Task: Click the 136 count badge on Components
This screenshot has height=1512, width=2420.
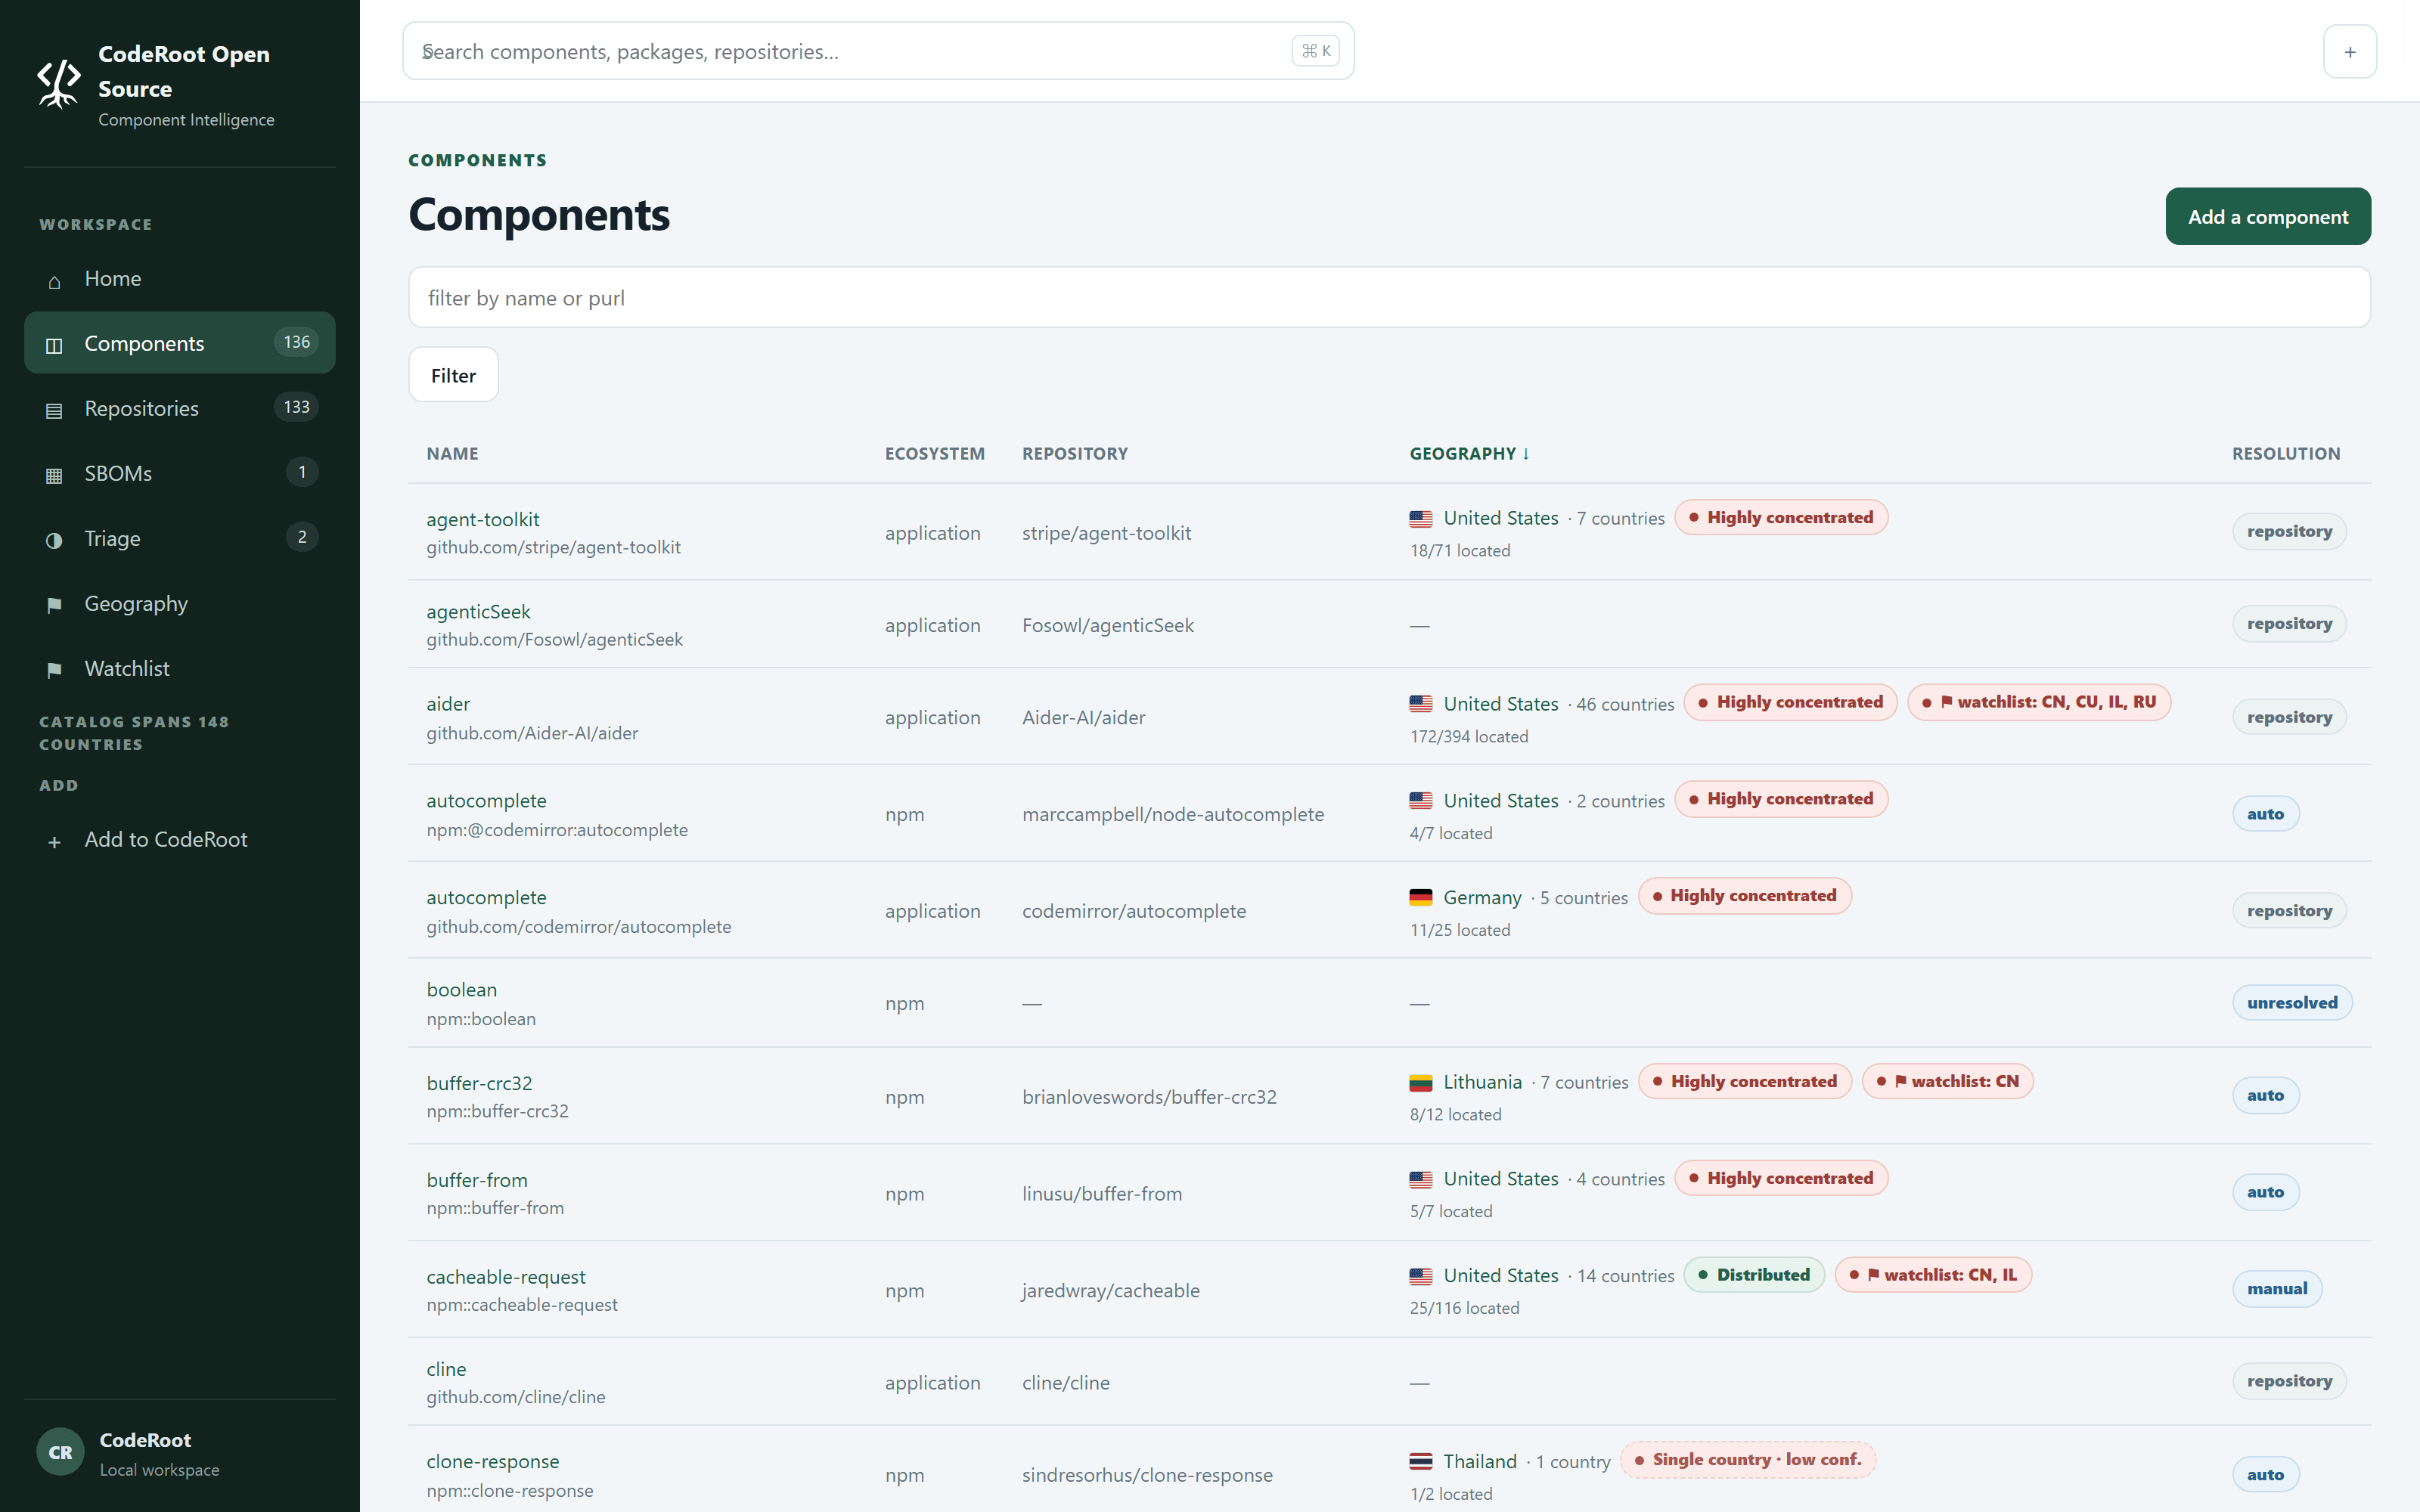Action: click(x=296, y=342)
